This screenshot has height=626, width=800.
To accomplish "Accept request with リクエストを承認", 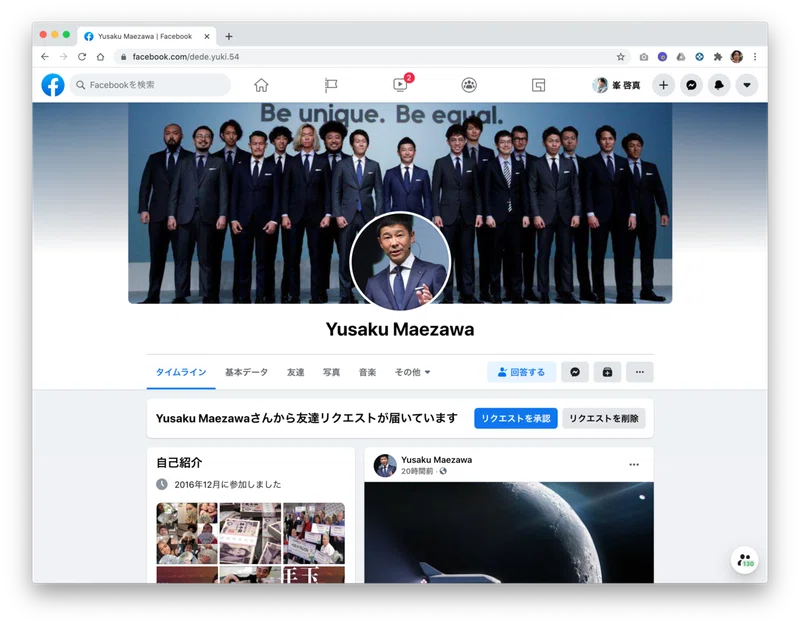I will (x=516, y=418).
